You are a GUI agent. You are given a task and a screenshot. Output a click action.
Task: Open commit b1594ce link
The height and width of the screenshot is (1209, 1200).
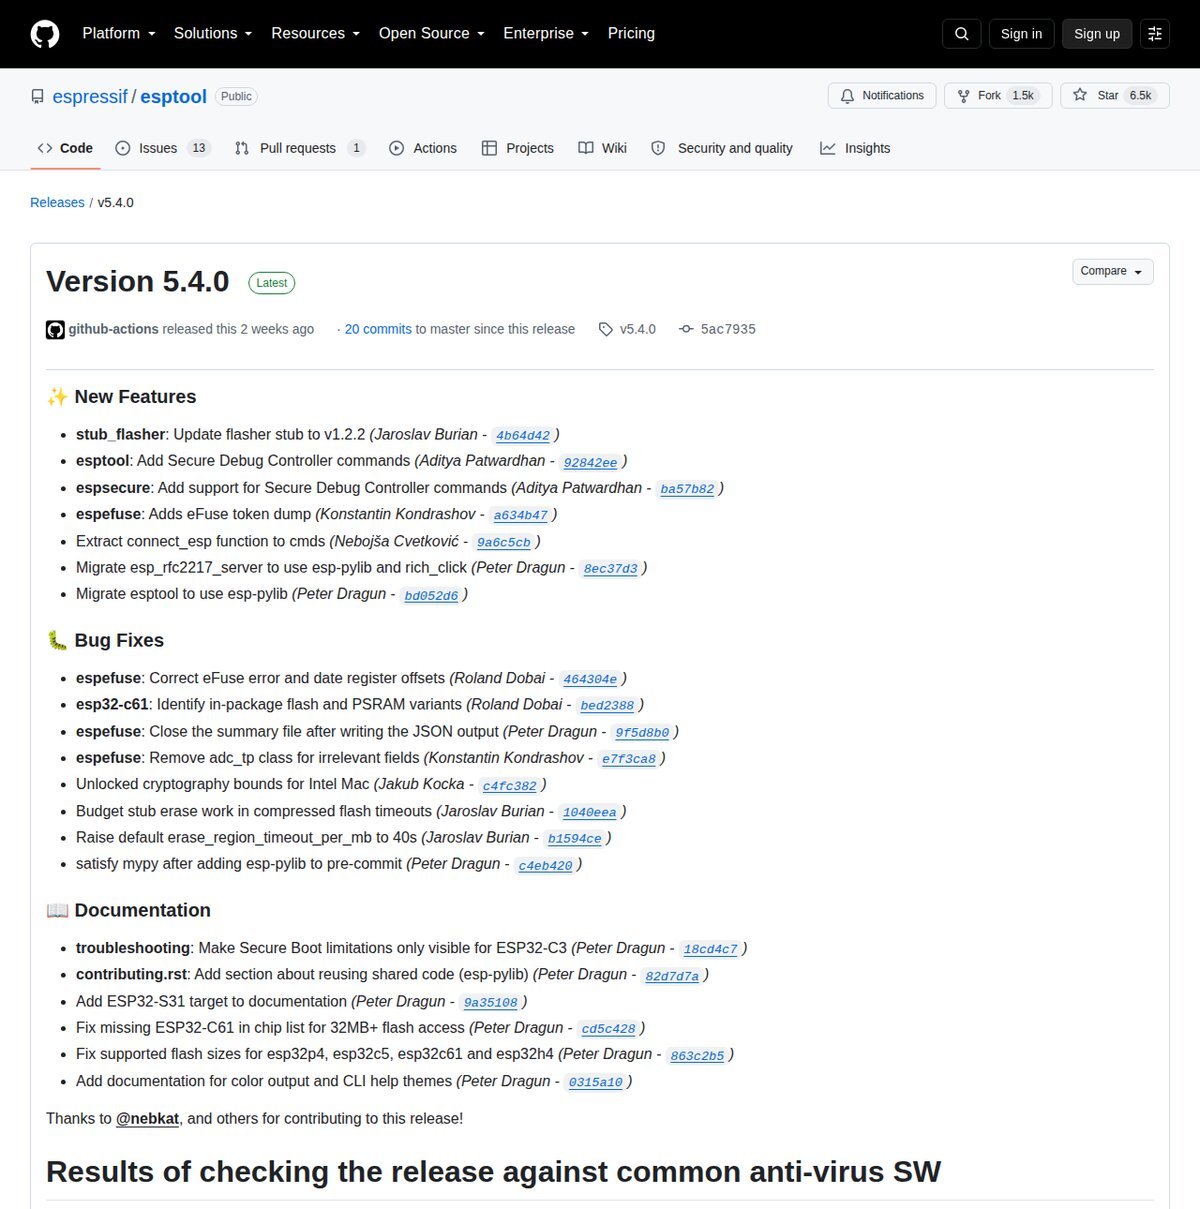(x=575, y=839)
